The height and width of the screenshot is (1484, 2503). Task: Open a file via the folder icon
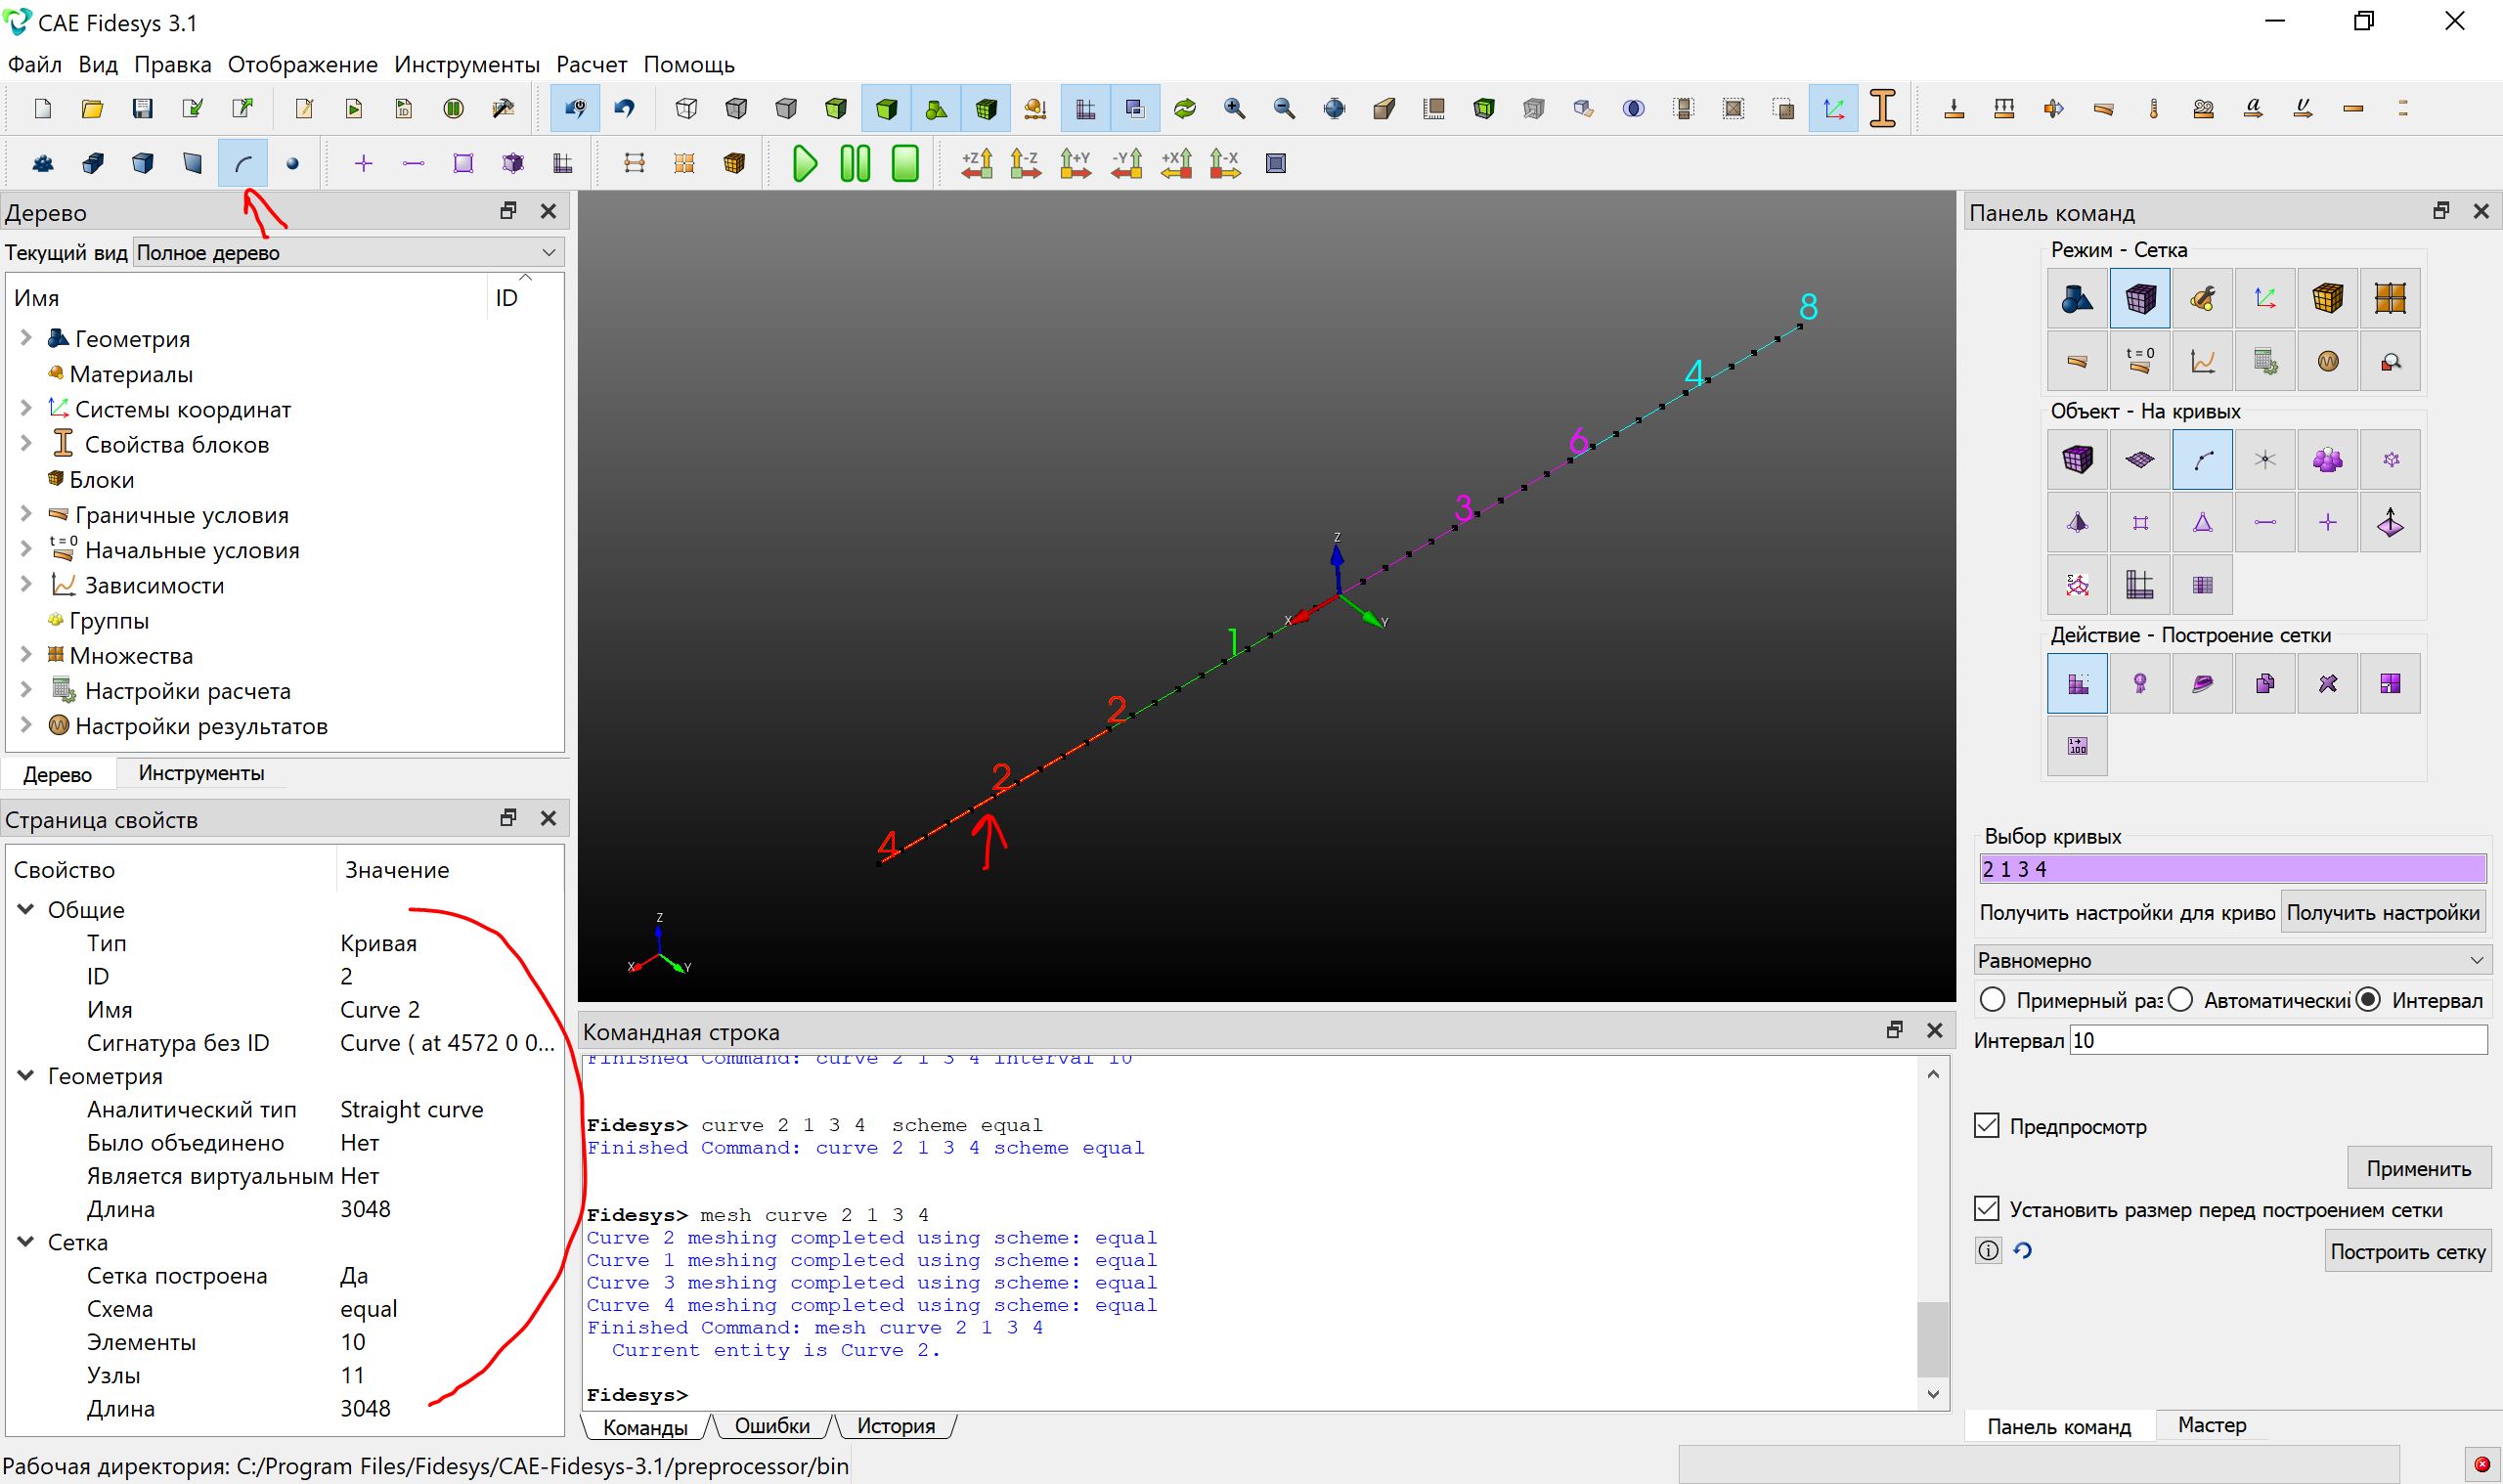point(92,108)
